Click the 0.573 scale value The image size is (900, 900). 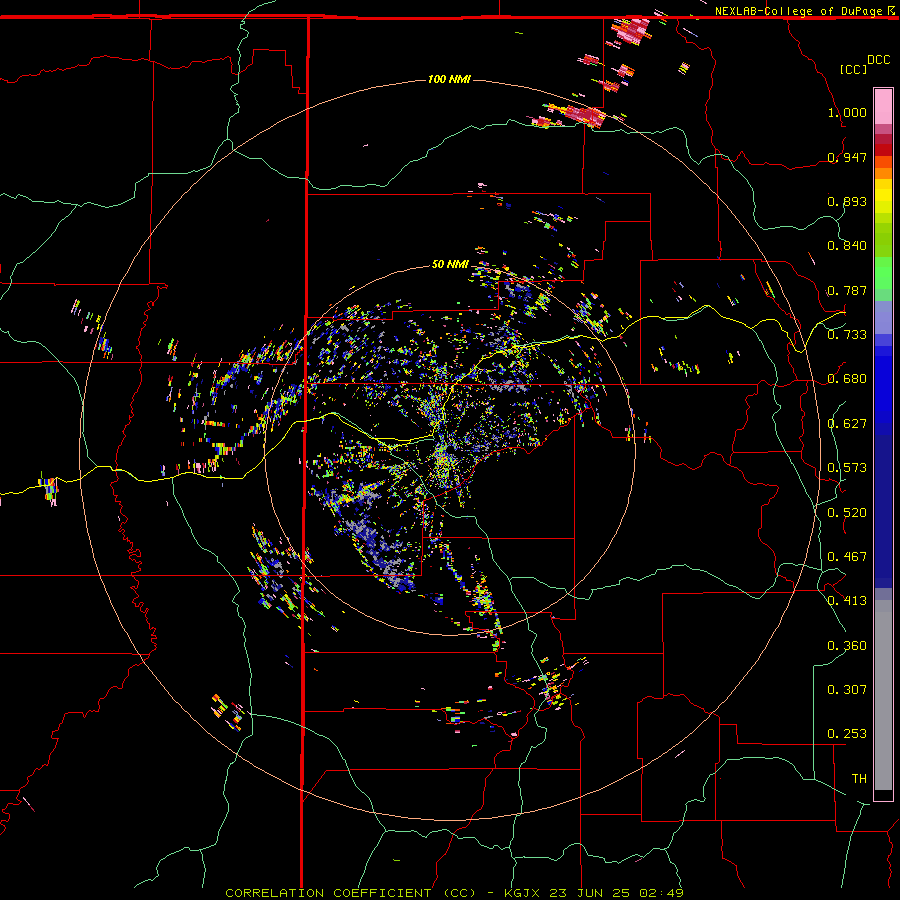pyautogui.click(x=847, y=468)
